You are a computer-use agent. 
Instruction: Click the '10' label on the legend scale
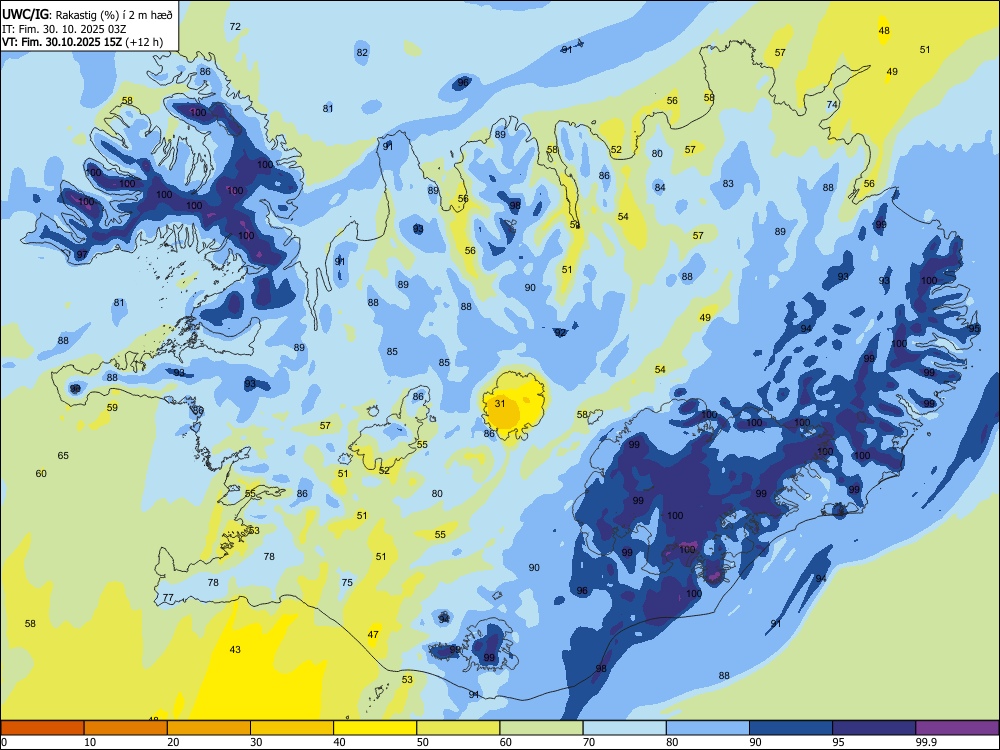click(90, 742)
